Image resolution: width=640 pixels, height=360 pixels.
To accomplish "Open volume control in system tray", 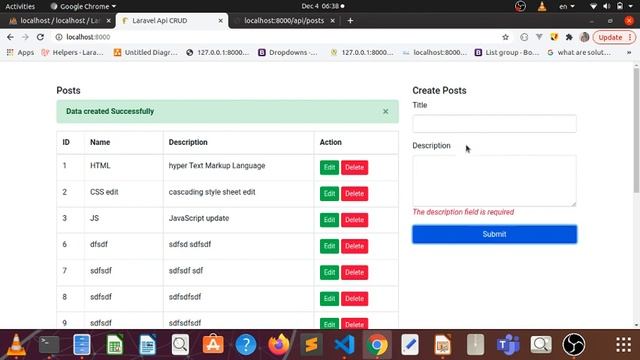I will pyautogui.click(x=607, y=6).
